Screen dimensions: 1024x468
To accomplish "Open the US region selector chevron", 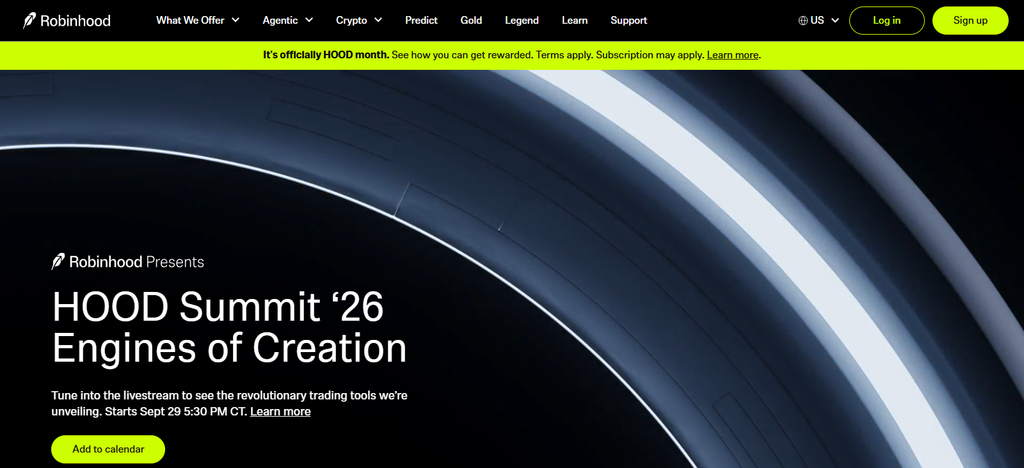I will pyautogui.click(x=835, y=20).
